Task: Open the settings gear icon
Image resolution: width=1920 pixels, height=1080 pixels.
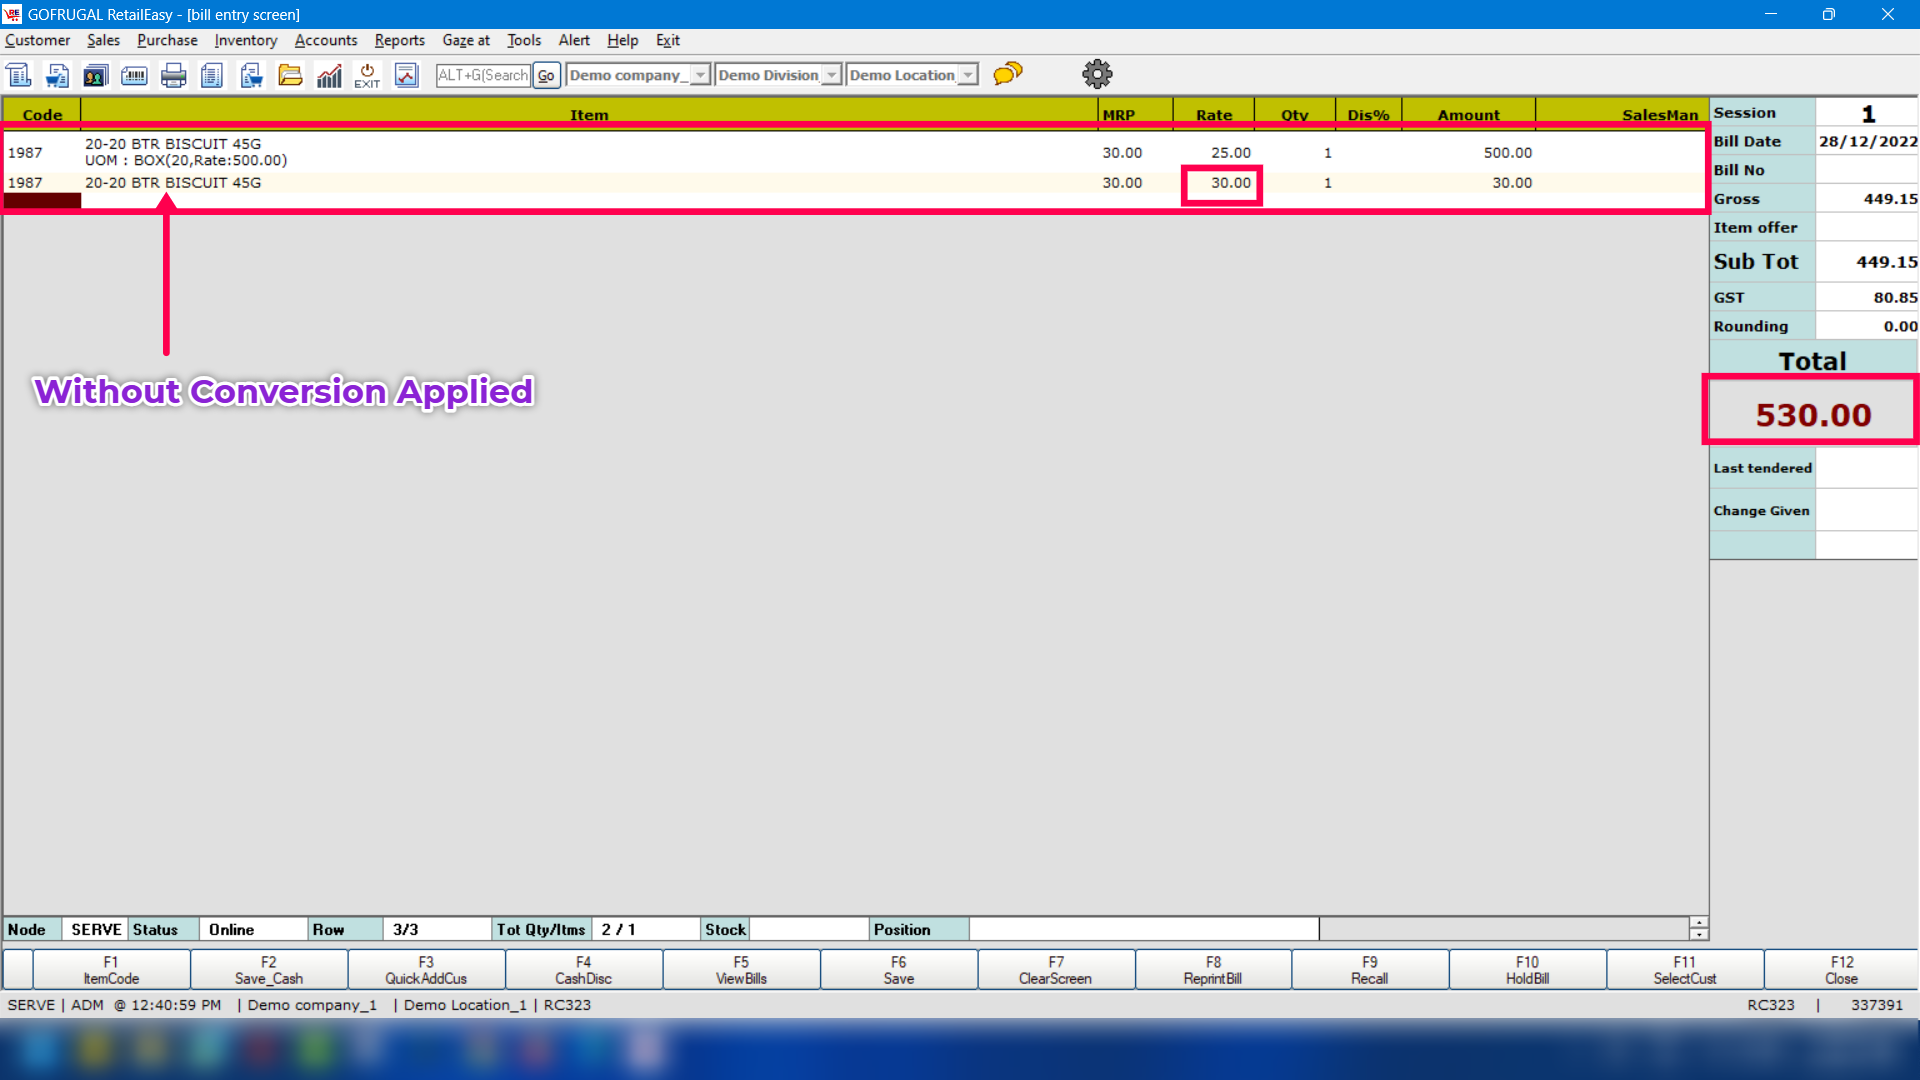Action: pyautogui.click(x=1097, y=74)
